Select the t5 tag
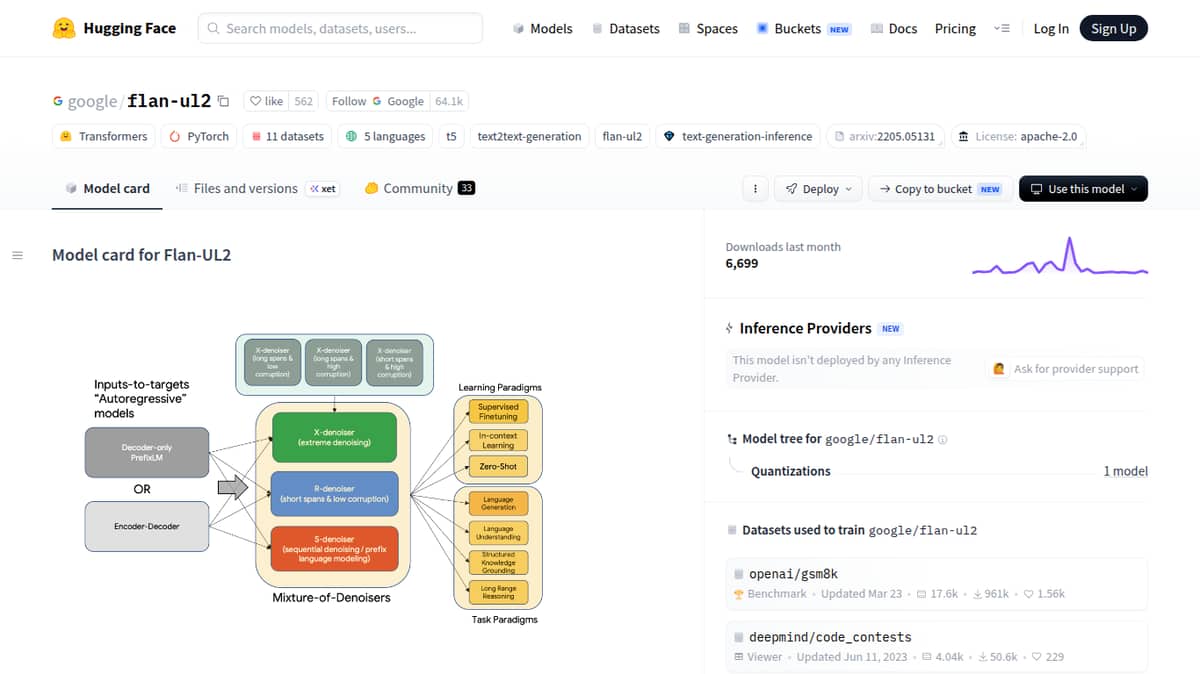 [x=451, y=136]
